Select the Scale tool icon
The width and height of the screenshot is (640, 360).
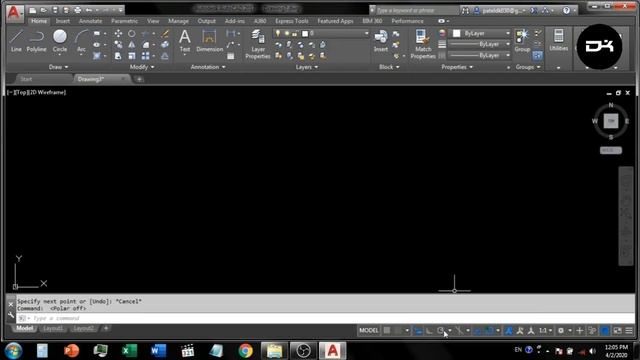click(131, 56)
